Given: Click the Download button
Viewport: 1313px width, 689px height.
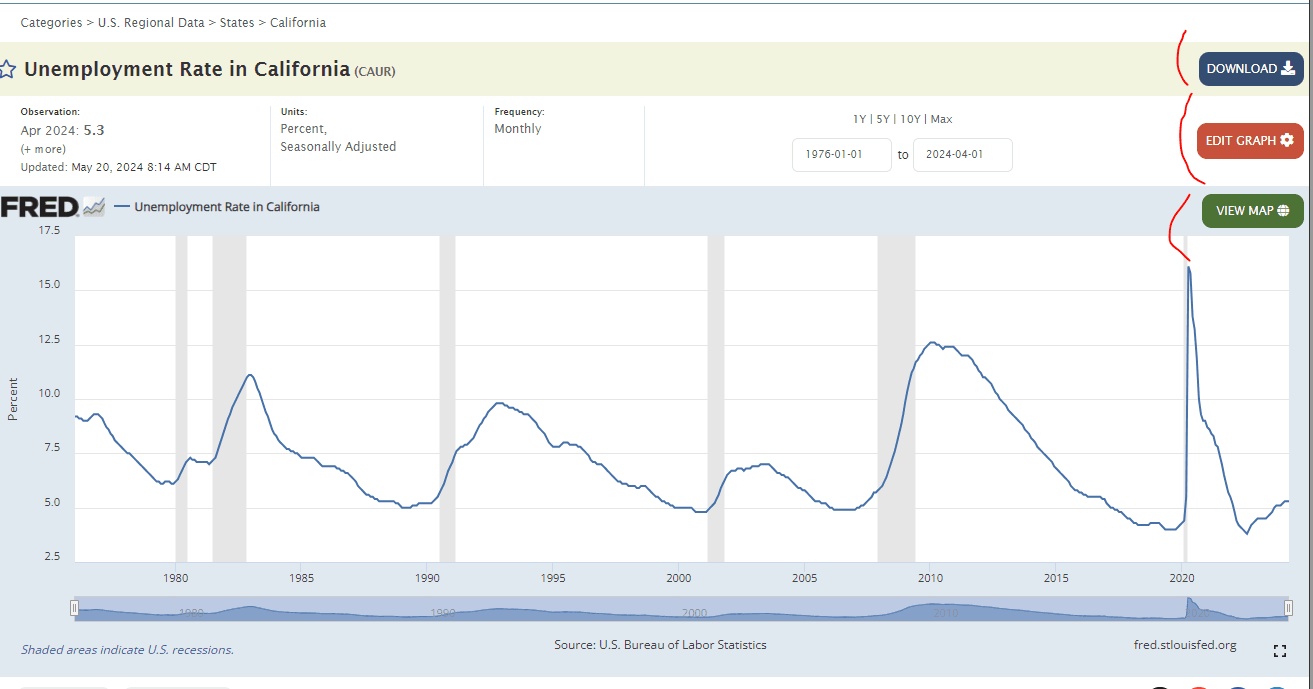Looking at the screenshot, I should pyautogui.click(x=1251, y=69).
